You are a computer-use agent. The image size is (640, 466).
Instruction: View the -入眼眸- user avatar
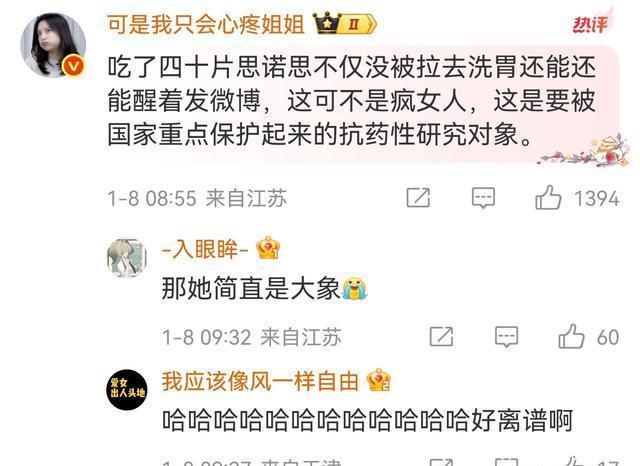click(127, 258)
